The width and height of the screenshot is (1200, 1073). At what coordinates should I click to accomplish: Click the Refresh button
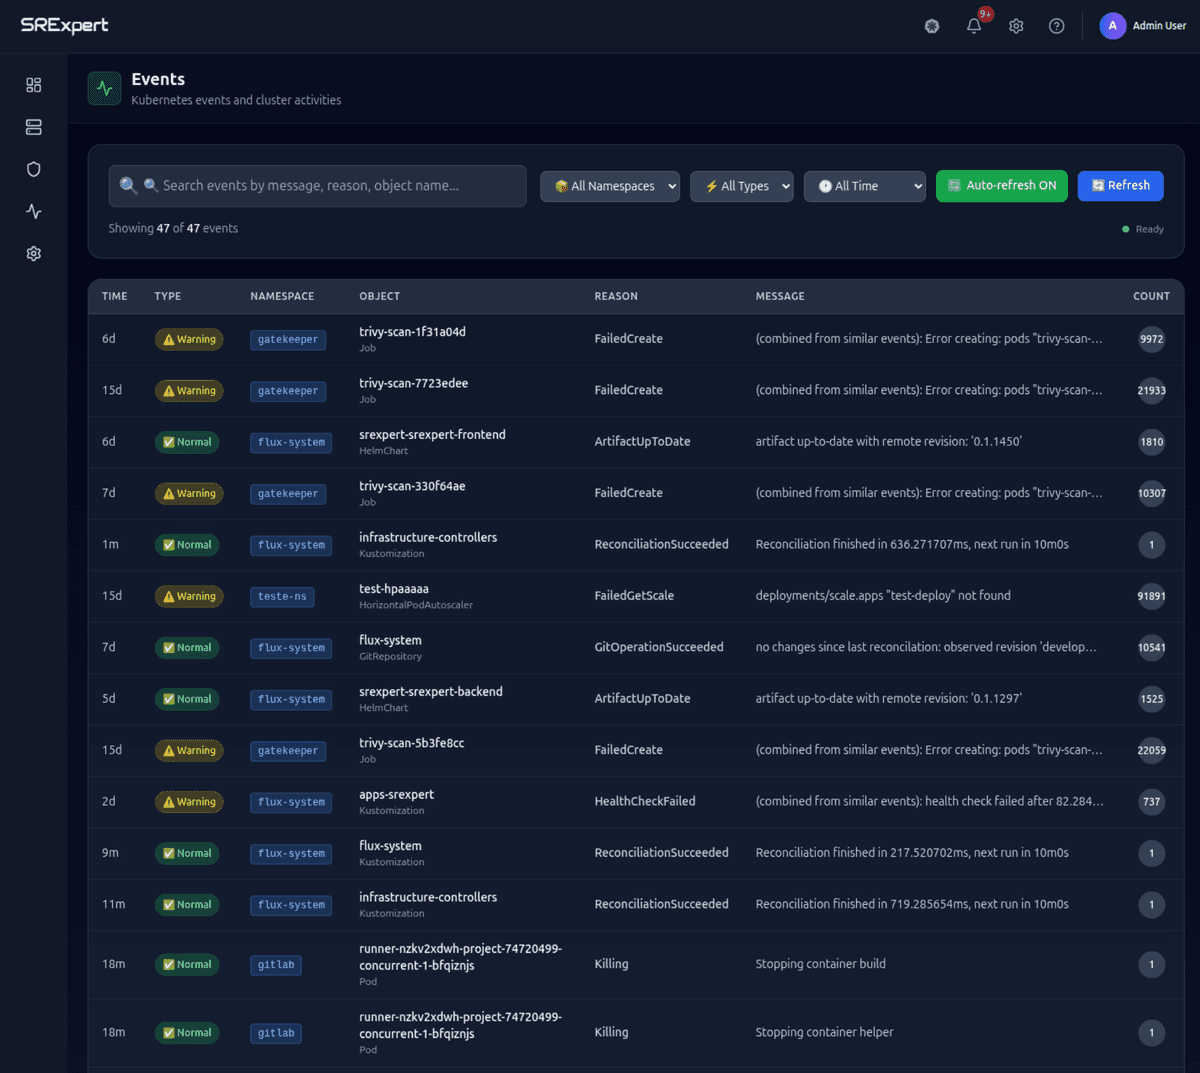click(1120, 185)
